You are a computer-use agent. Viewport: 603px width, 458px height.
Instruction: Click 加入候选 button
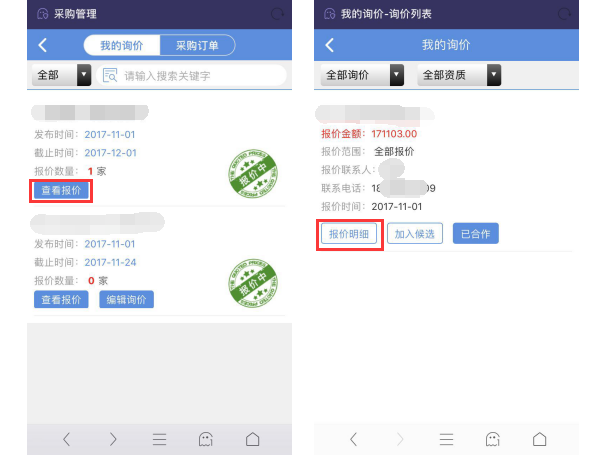(415, 234)
